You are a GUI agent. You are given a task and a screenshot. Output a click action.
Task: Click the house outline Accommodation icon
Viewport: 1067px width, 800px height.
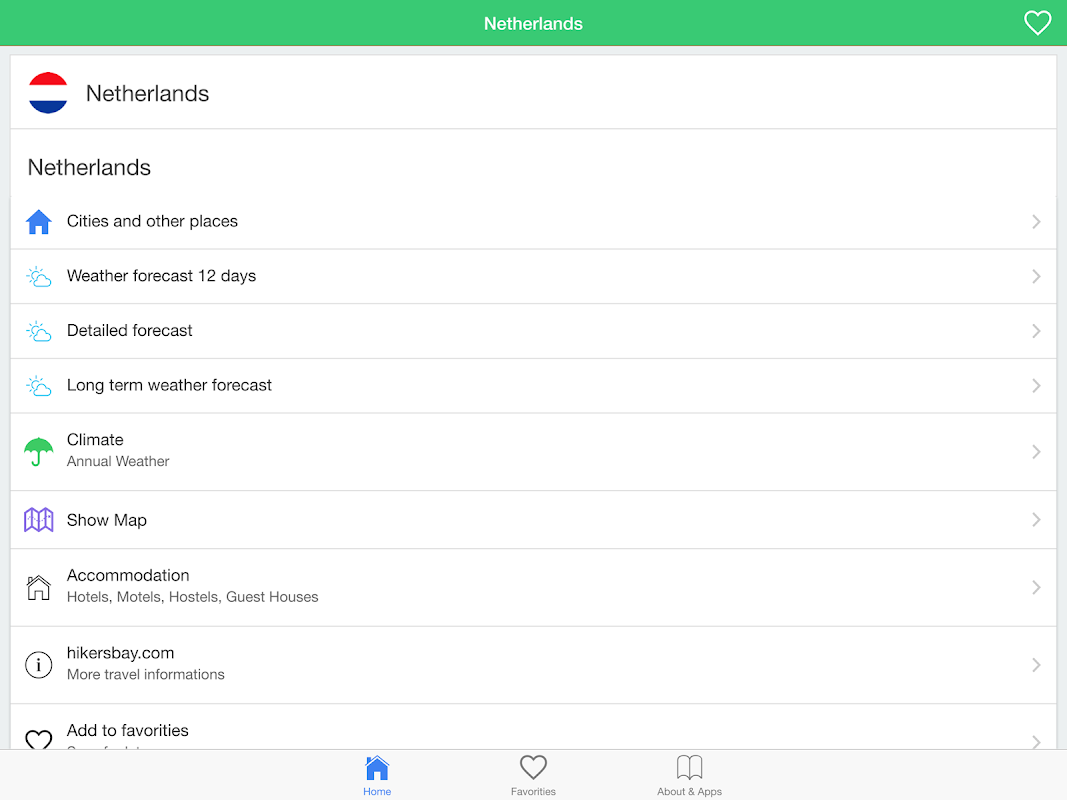(39, 587)
